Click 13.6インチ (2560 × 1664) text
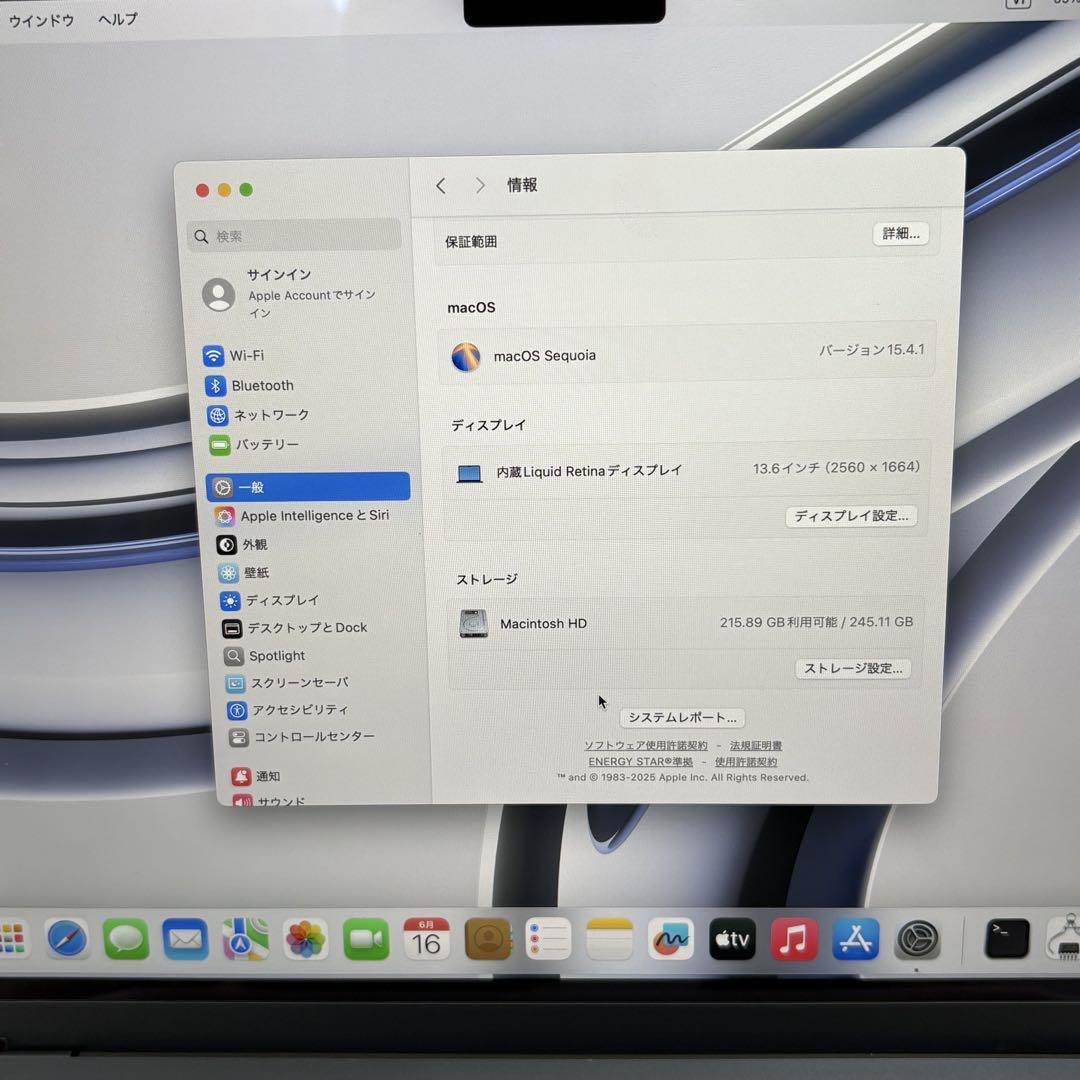The height and width of the screenshot is (1080, 1080). [836, 468]
